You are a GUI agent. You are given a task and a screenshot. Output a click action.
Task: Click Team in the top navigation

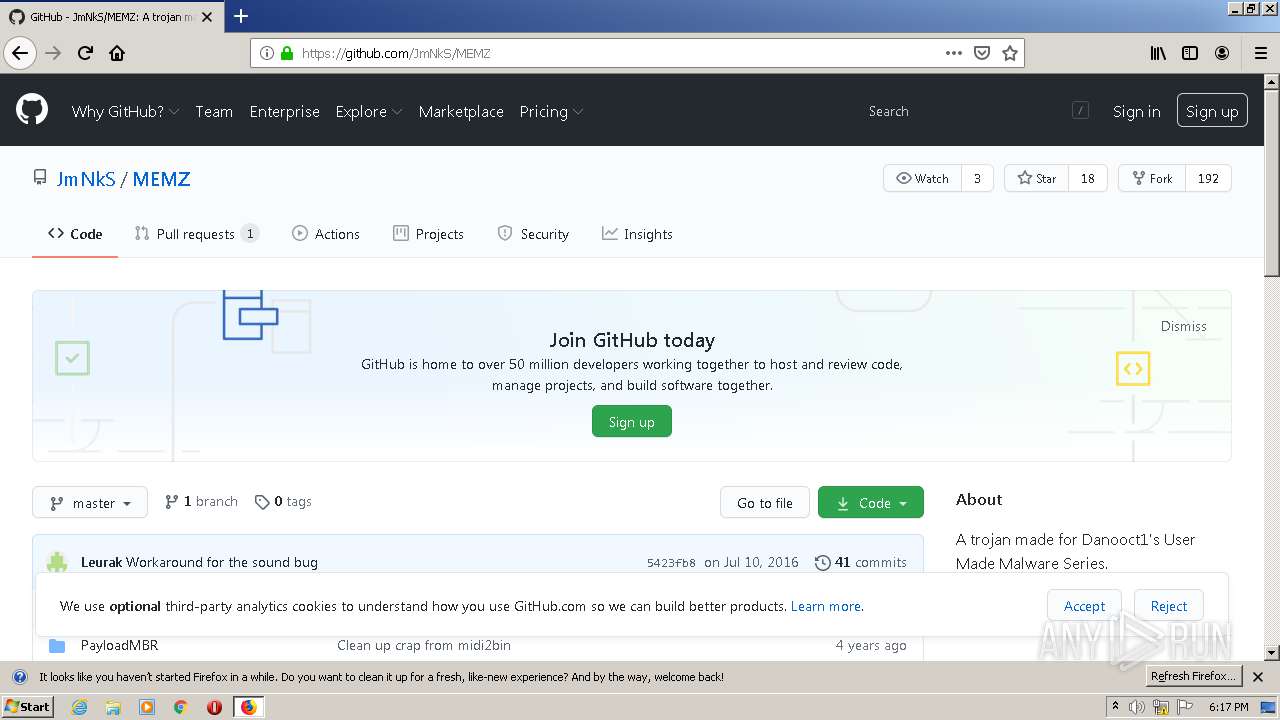click(x=214, y=111)
